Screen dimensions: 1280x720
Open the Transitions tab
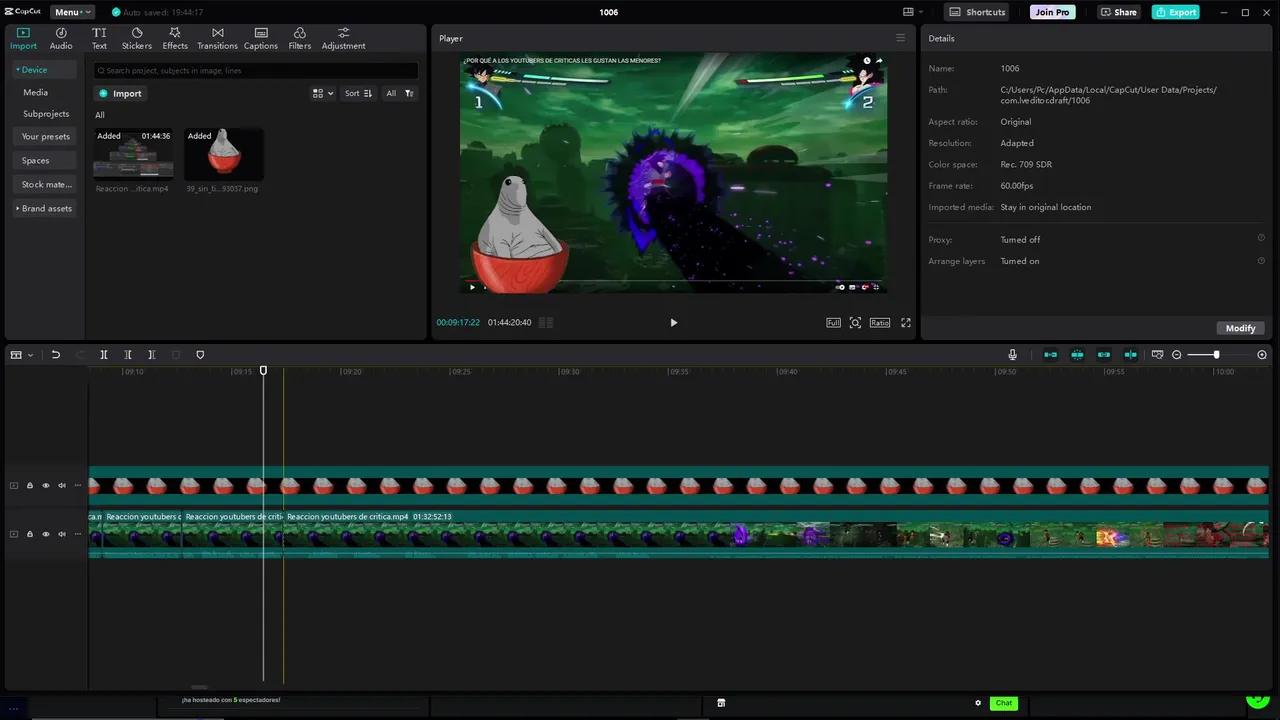[217, 39]
